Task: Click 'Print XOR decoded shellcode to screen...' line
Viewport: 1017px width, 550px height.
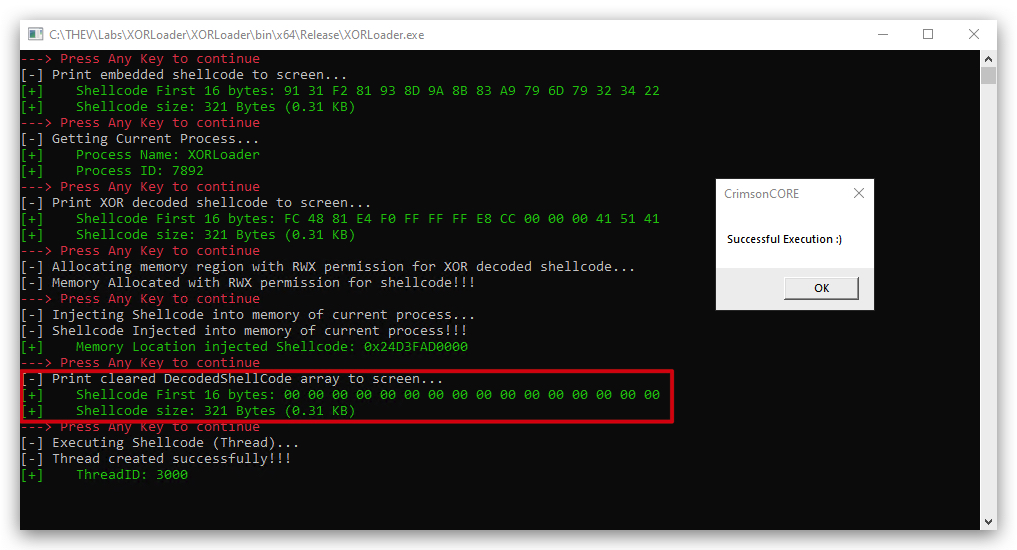Action: [x=196, y=202]
